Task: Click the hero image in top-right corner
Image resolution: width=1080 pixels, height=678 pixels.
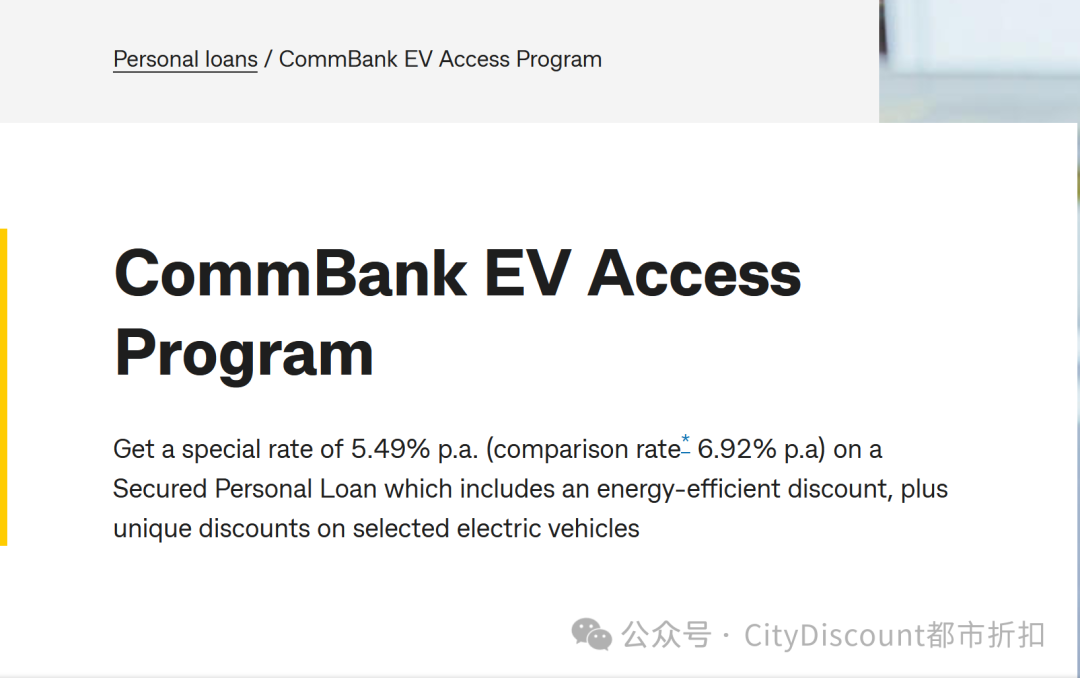Action: pyautogui.click(x=978, y=60)
